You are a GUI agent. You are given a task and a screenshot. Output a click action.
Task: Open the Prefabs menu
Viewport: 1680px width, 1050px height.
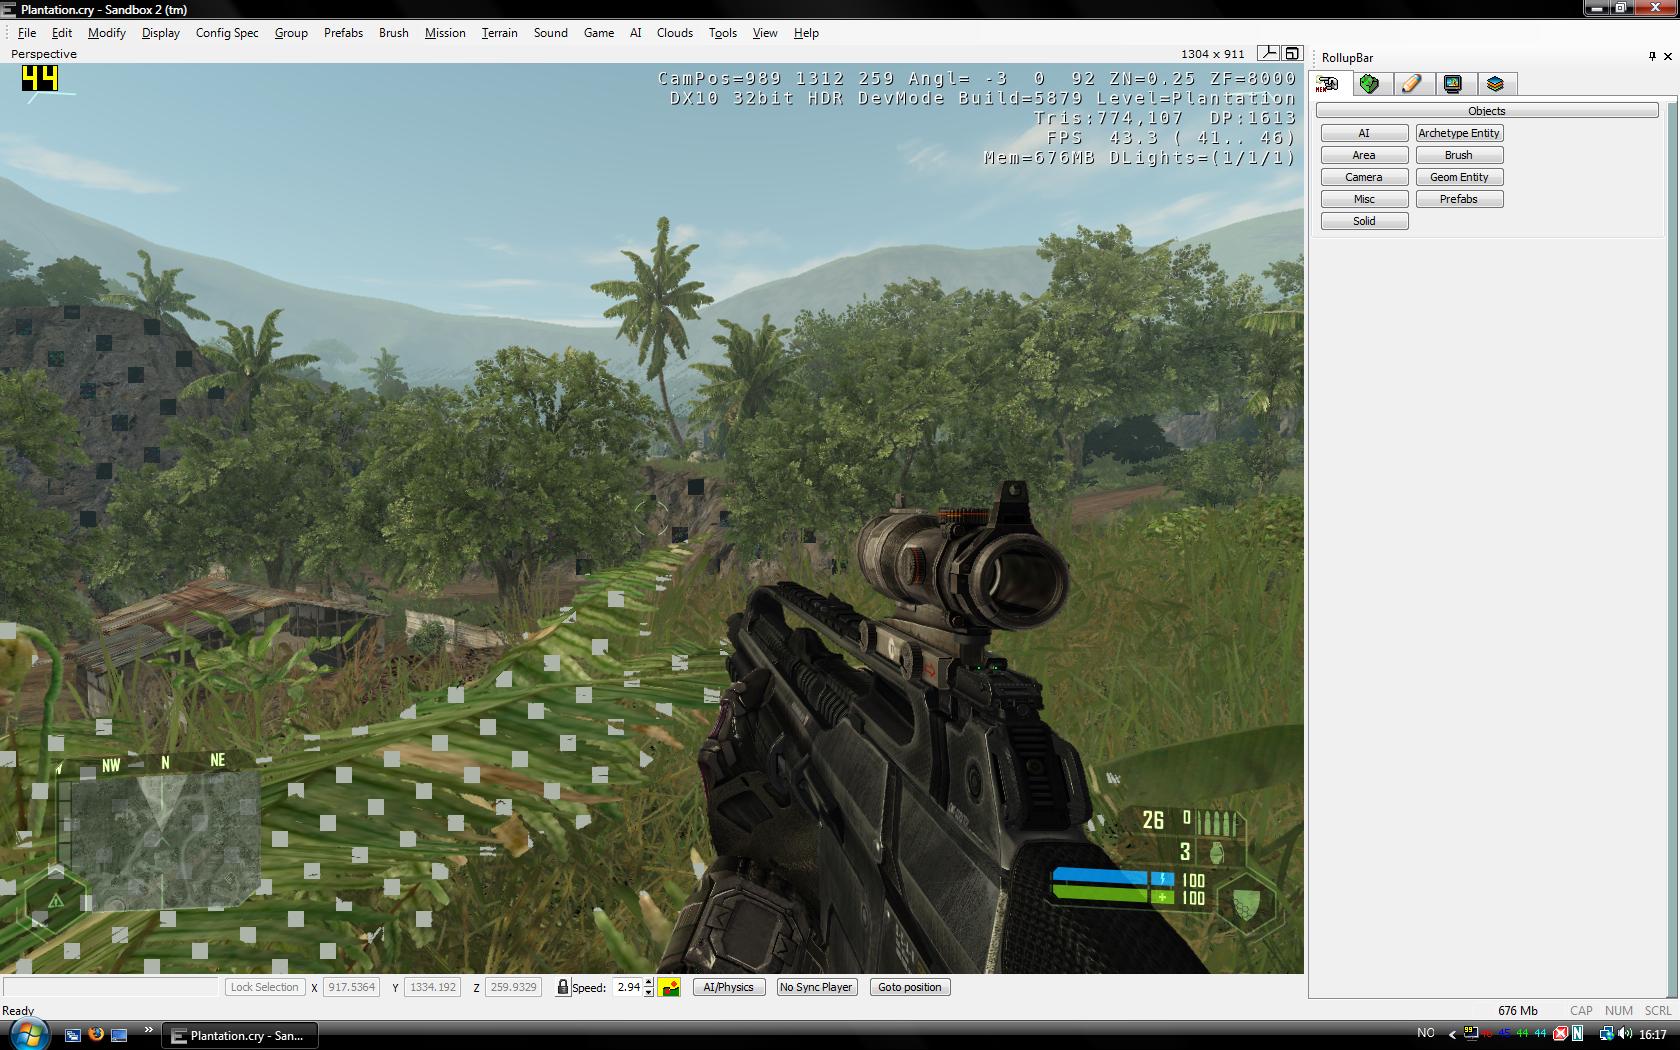[343, 33]
